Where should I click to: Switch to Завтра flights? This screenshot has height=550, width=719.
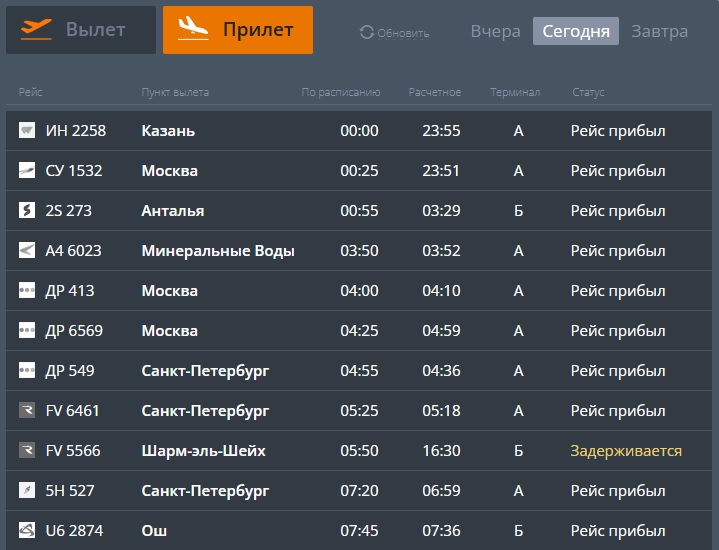(659, 31)
